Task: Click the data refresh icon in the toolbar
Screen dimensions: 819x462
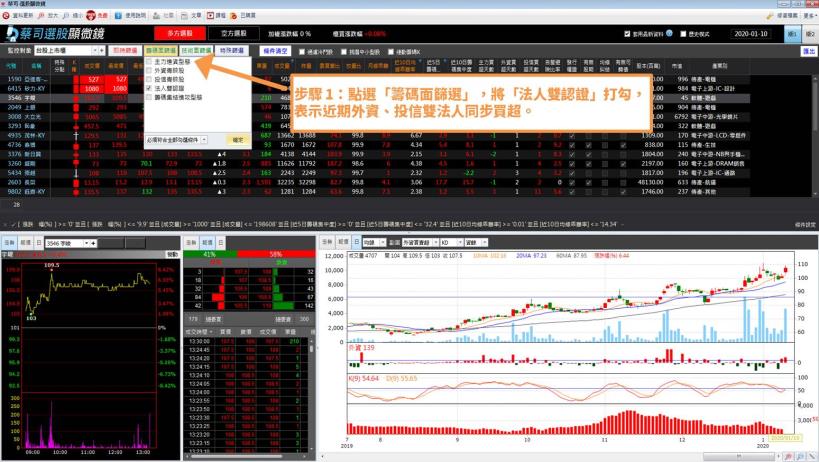Action: coord(6,16)
